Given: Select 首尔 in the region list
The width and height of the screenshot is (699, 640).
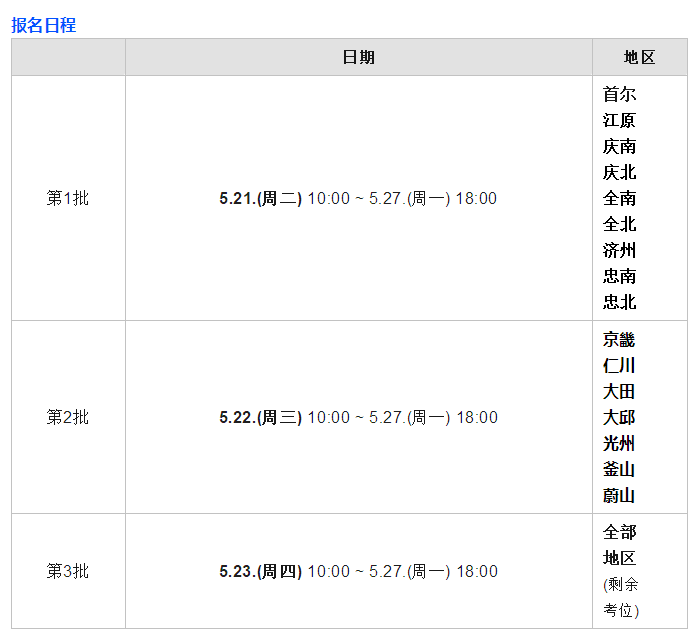Looking at the screenshot, I should 619,94.
